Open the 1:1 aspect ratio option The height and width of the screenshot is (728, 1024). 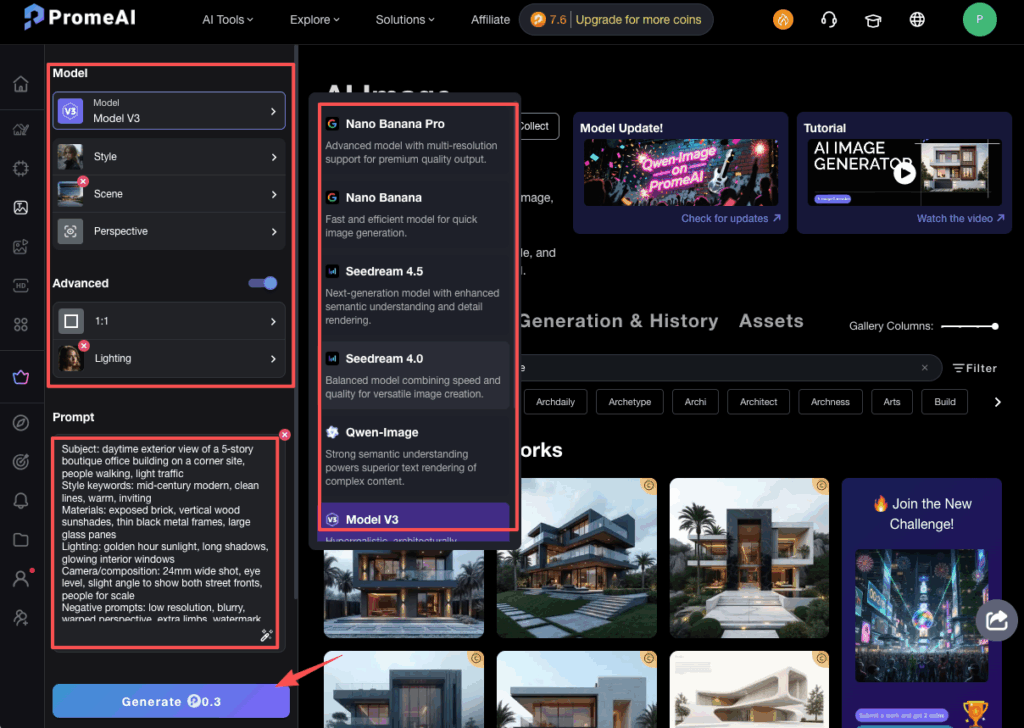point(169,321)
